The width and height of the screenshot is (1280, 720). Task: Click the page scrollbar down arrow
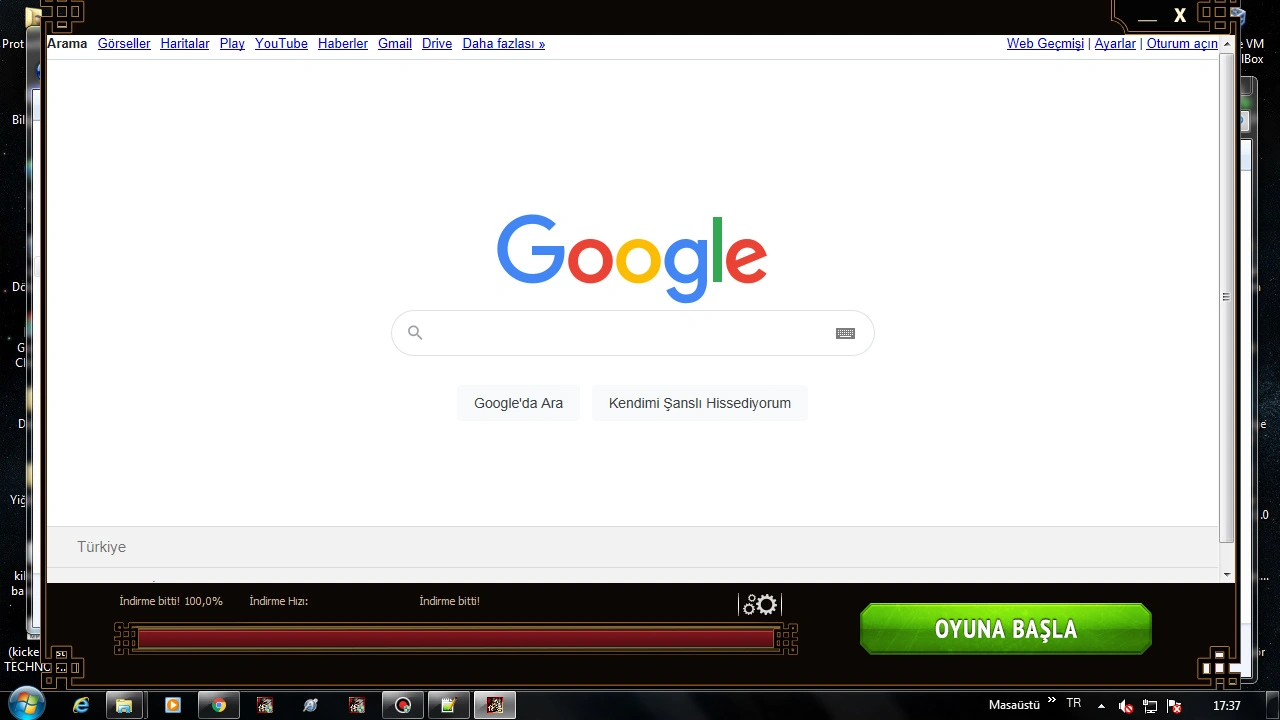(1227, 575)
